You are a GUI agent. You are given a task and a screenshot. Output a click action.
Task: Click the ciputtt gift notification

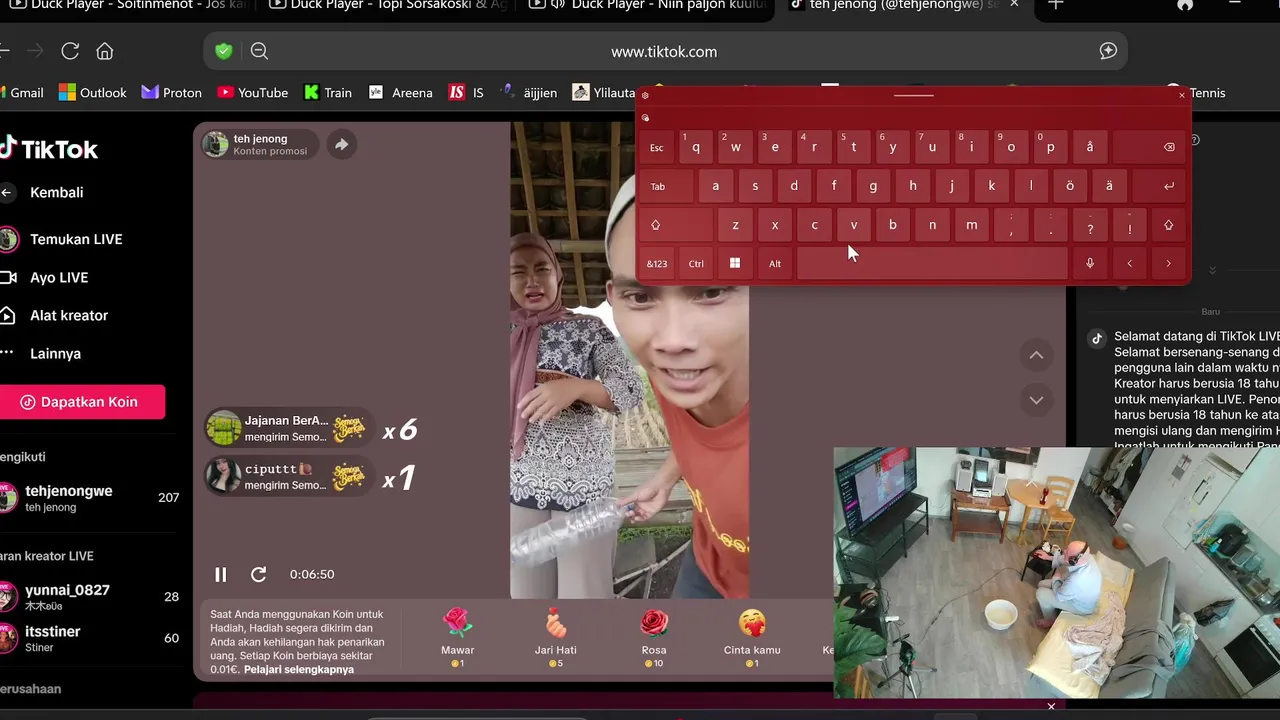pyautogui.click(x=288, y=476)
